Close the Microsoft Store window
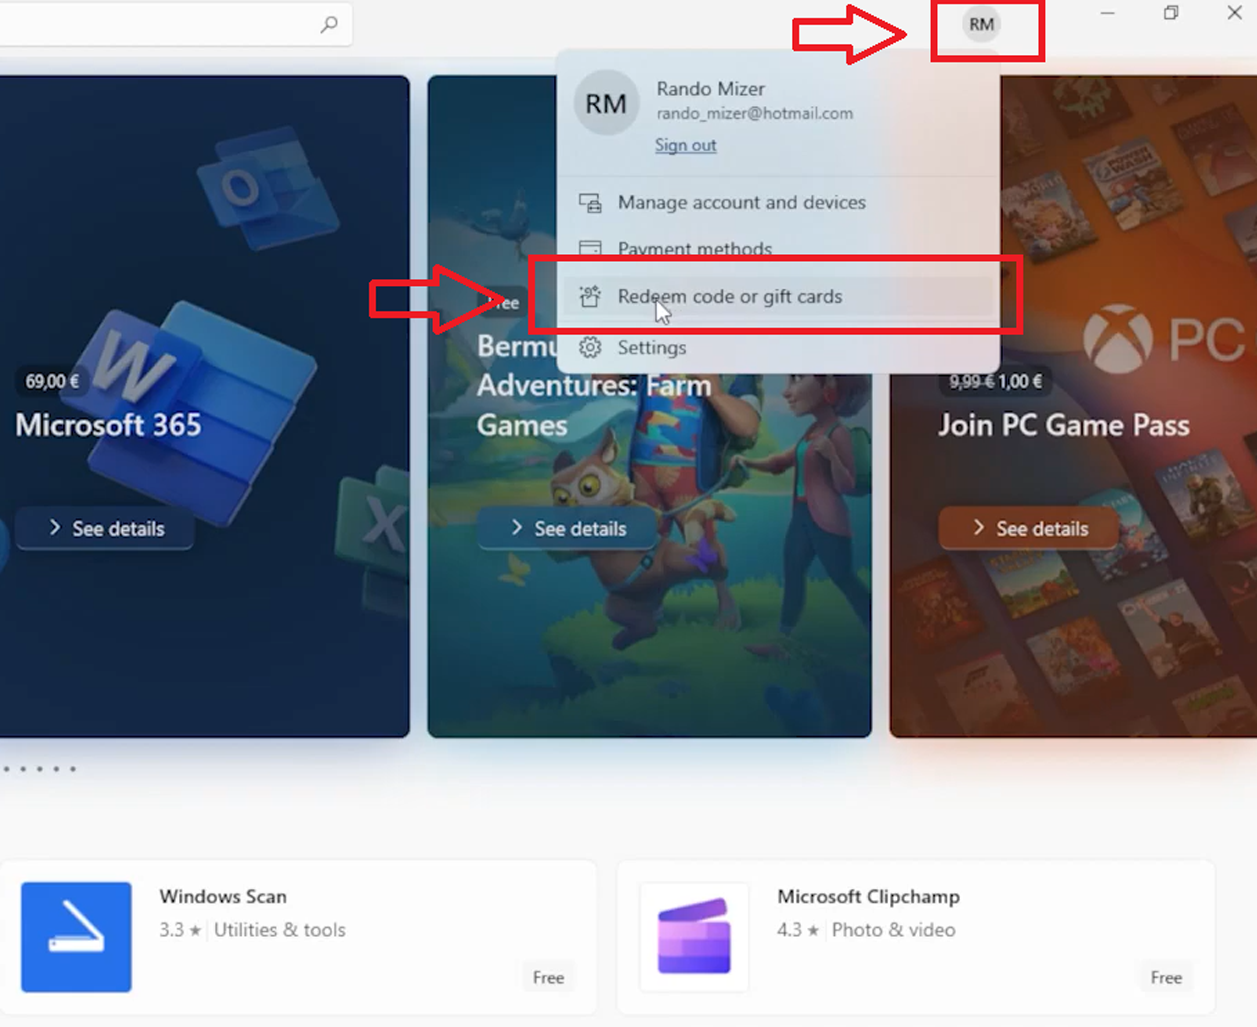This screenshot has width=1257, height=1027. pyautogui.click(x=1234, y=13)
